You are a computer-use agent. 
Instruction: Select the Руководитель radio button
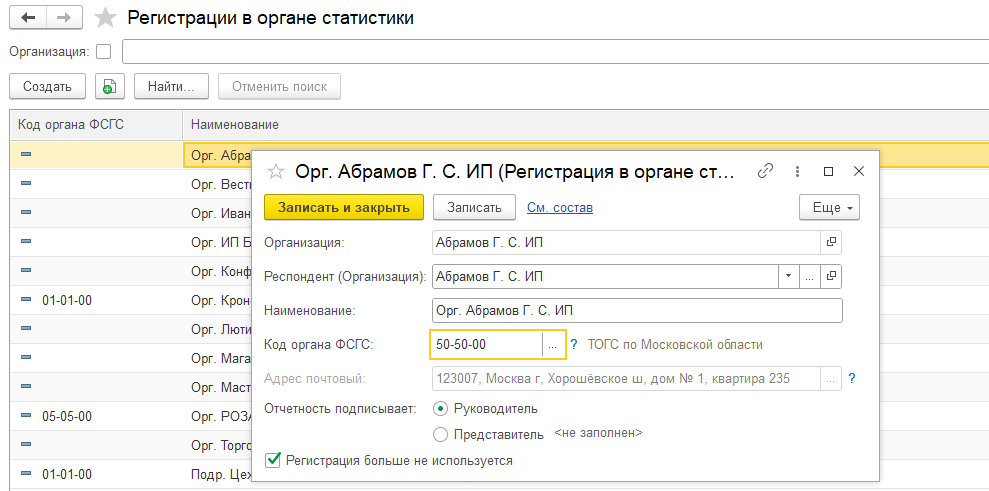[x=441, y=408]
